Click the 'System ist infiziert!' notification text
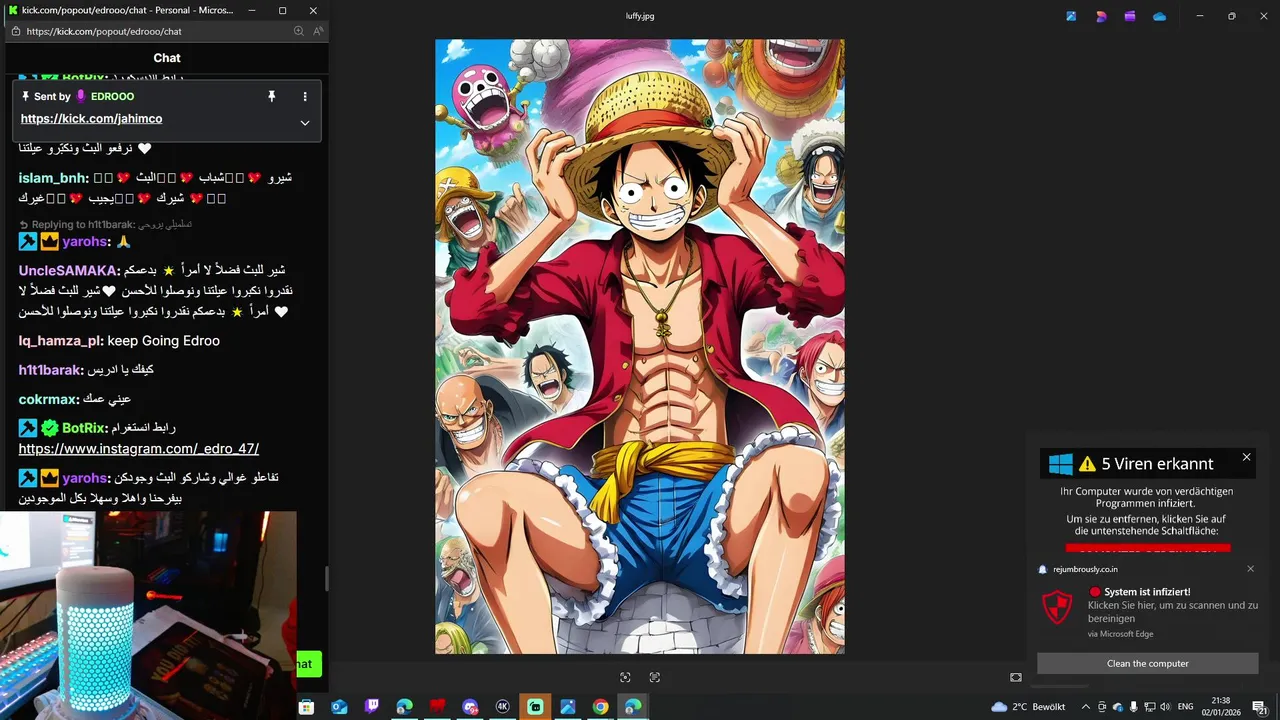The width and height of the screenshot is (1280, 720). click(1147, 592)
